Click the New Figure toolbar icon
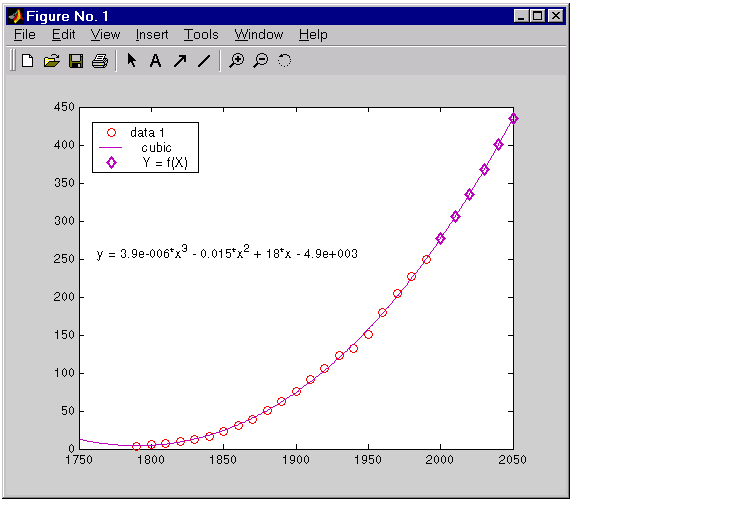 point(27,61)
